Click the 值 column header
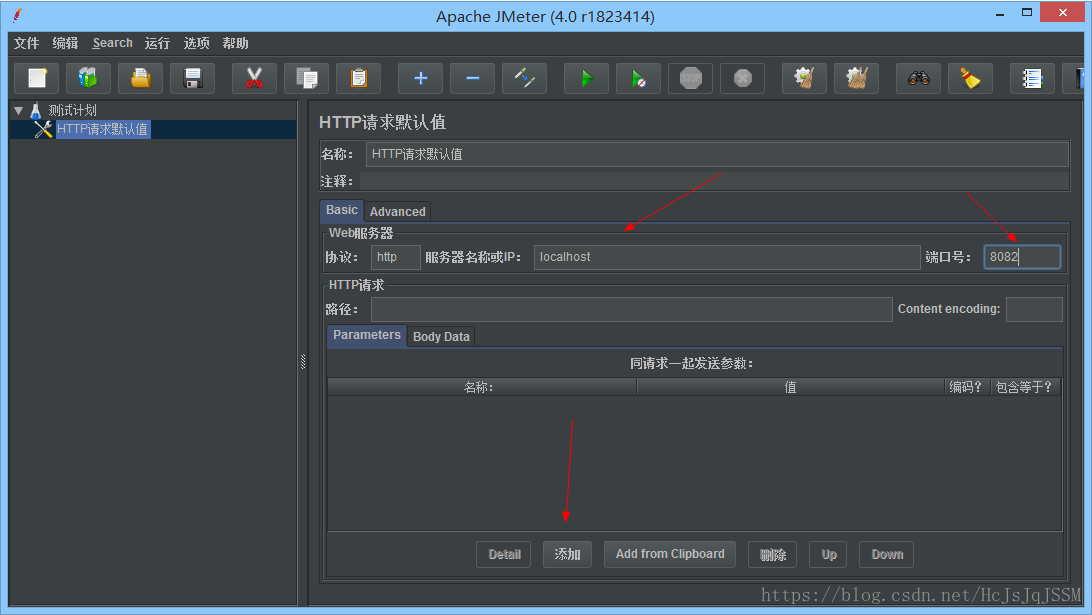The image size is (1092, 615). pos(790,387)
